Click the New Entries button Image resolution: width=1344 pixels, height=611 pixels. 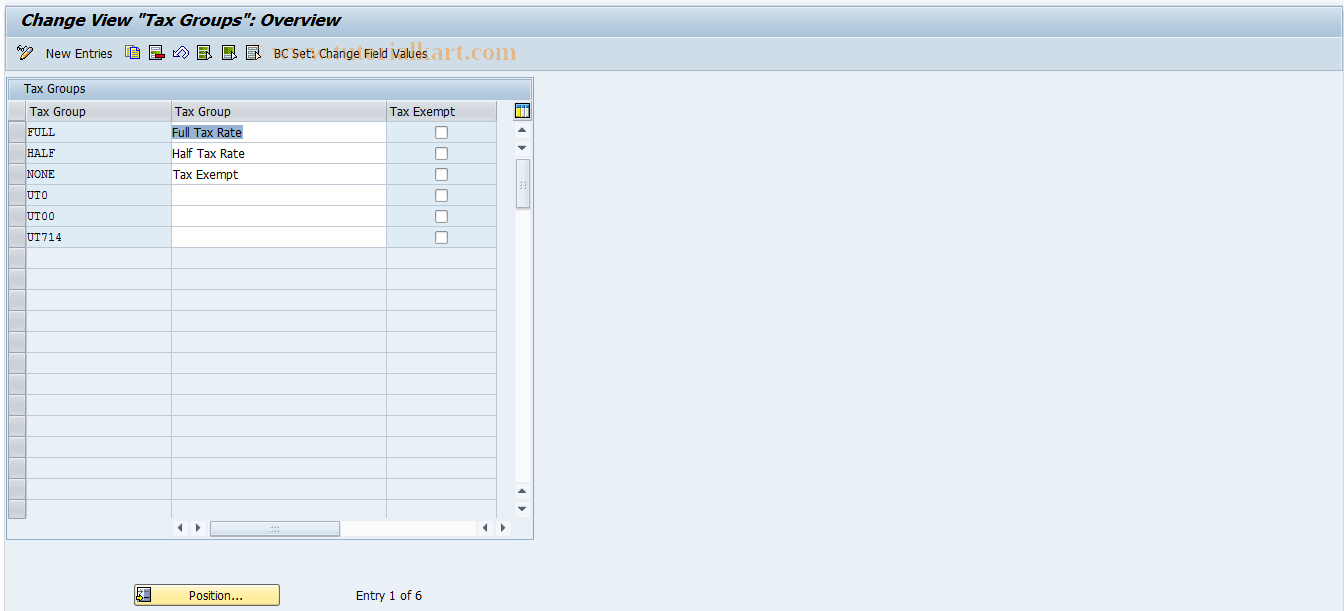coord(79,53)
